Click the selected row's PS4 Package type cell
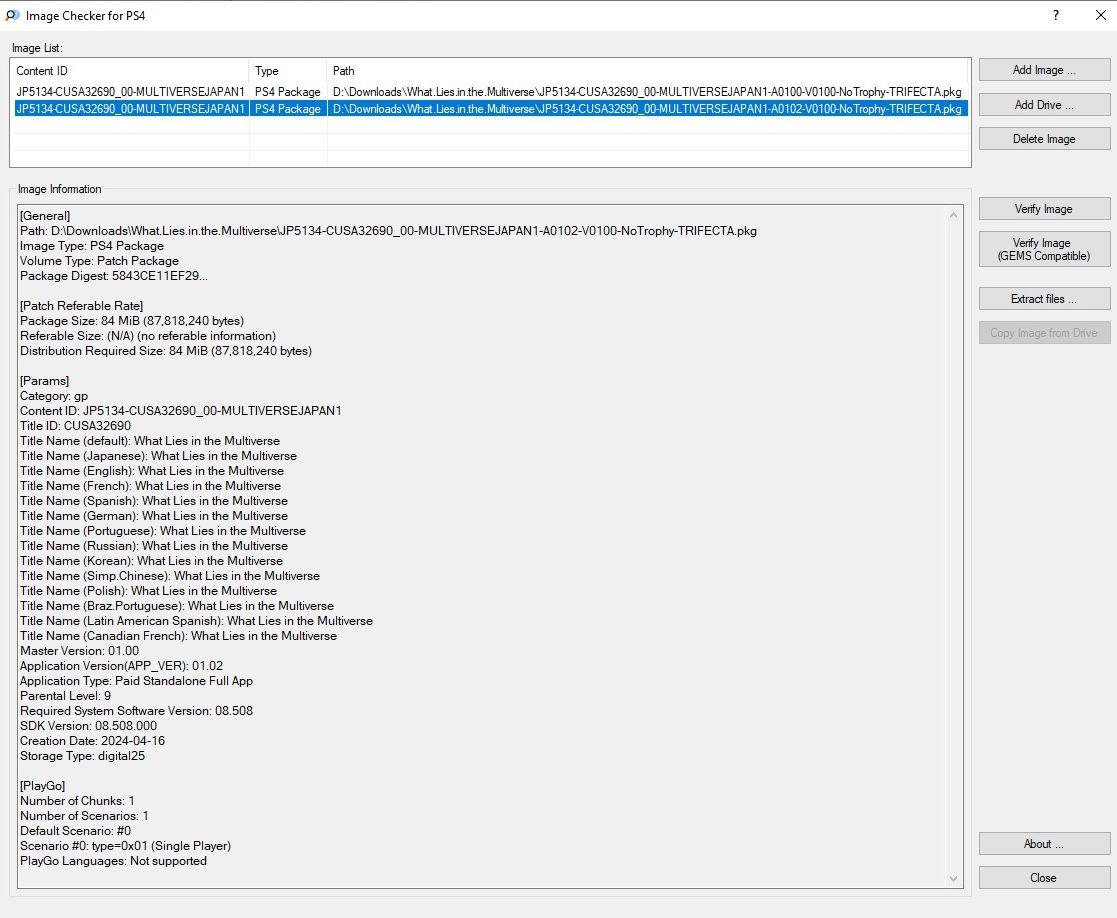The image size is (1117, 918). pos(288,109)
